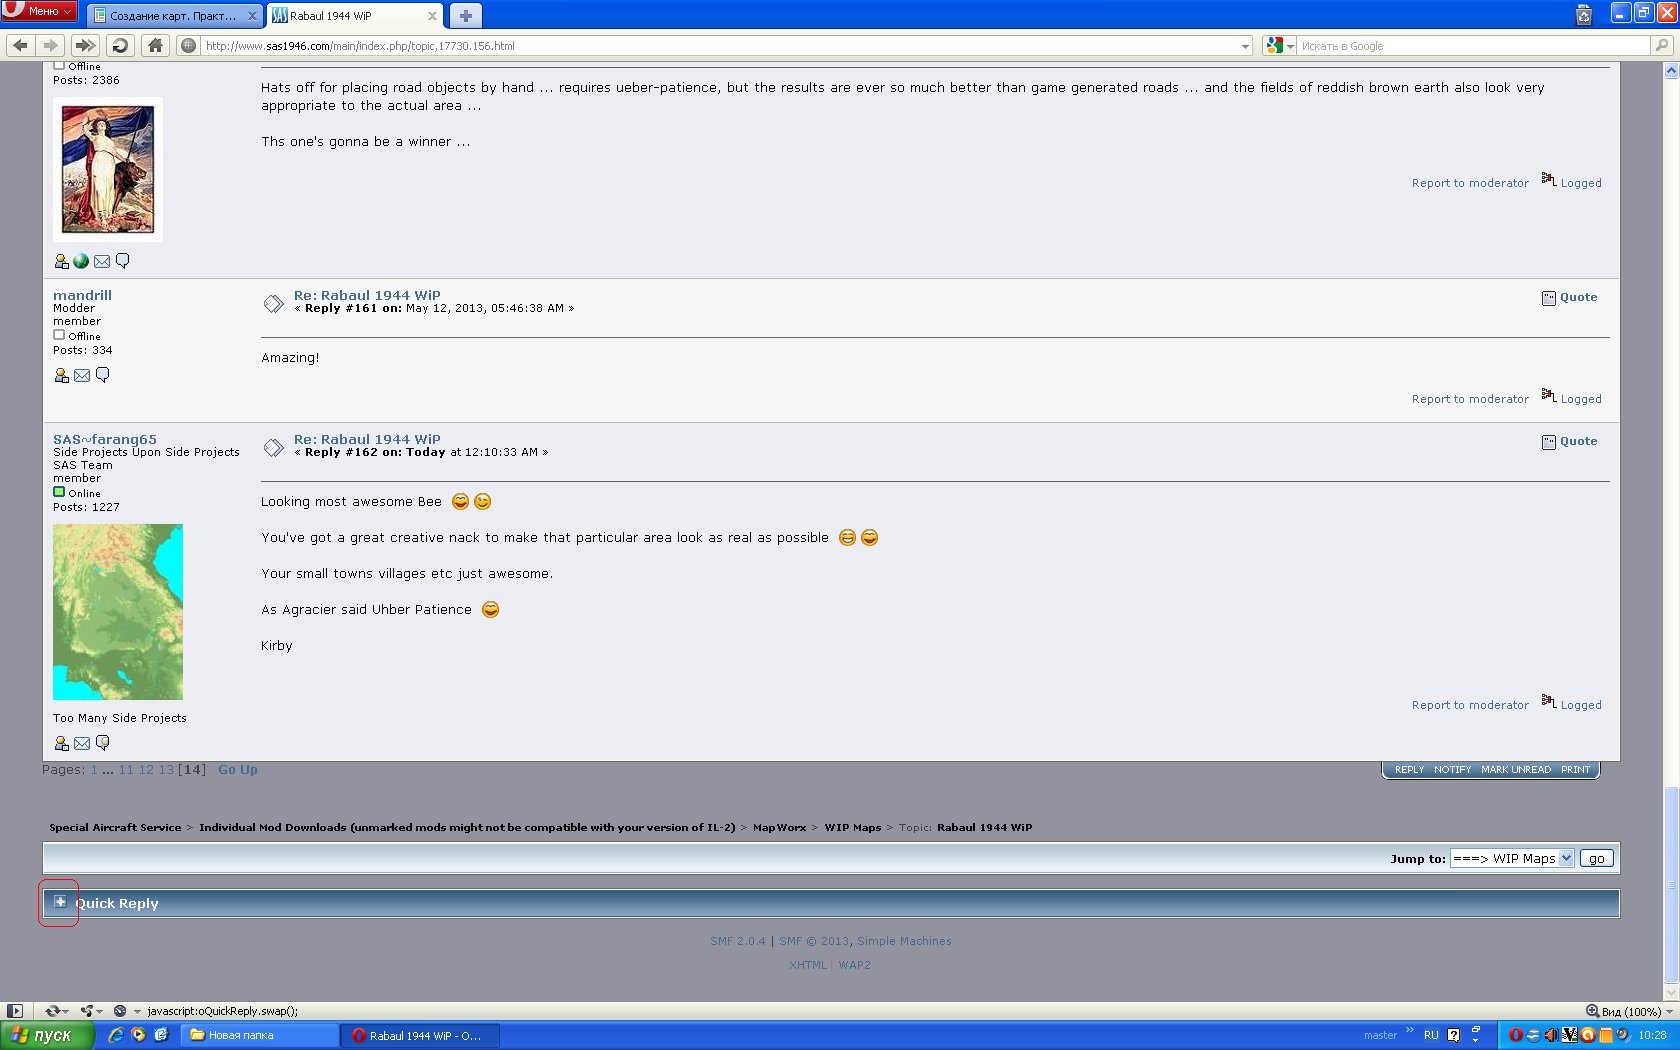Click the Google search input field
1680x1050 pixels.
[x=1474, y=46]
